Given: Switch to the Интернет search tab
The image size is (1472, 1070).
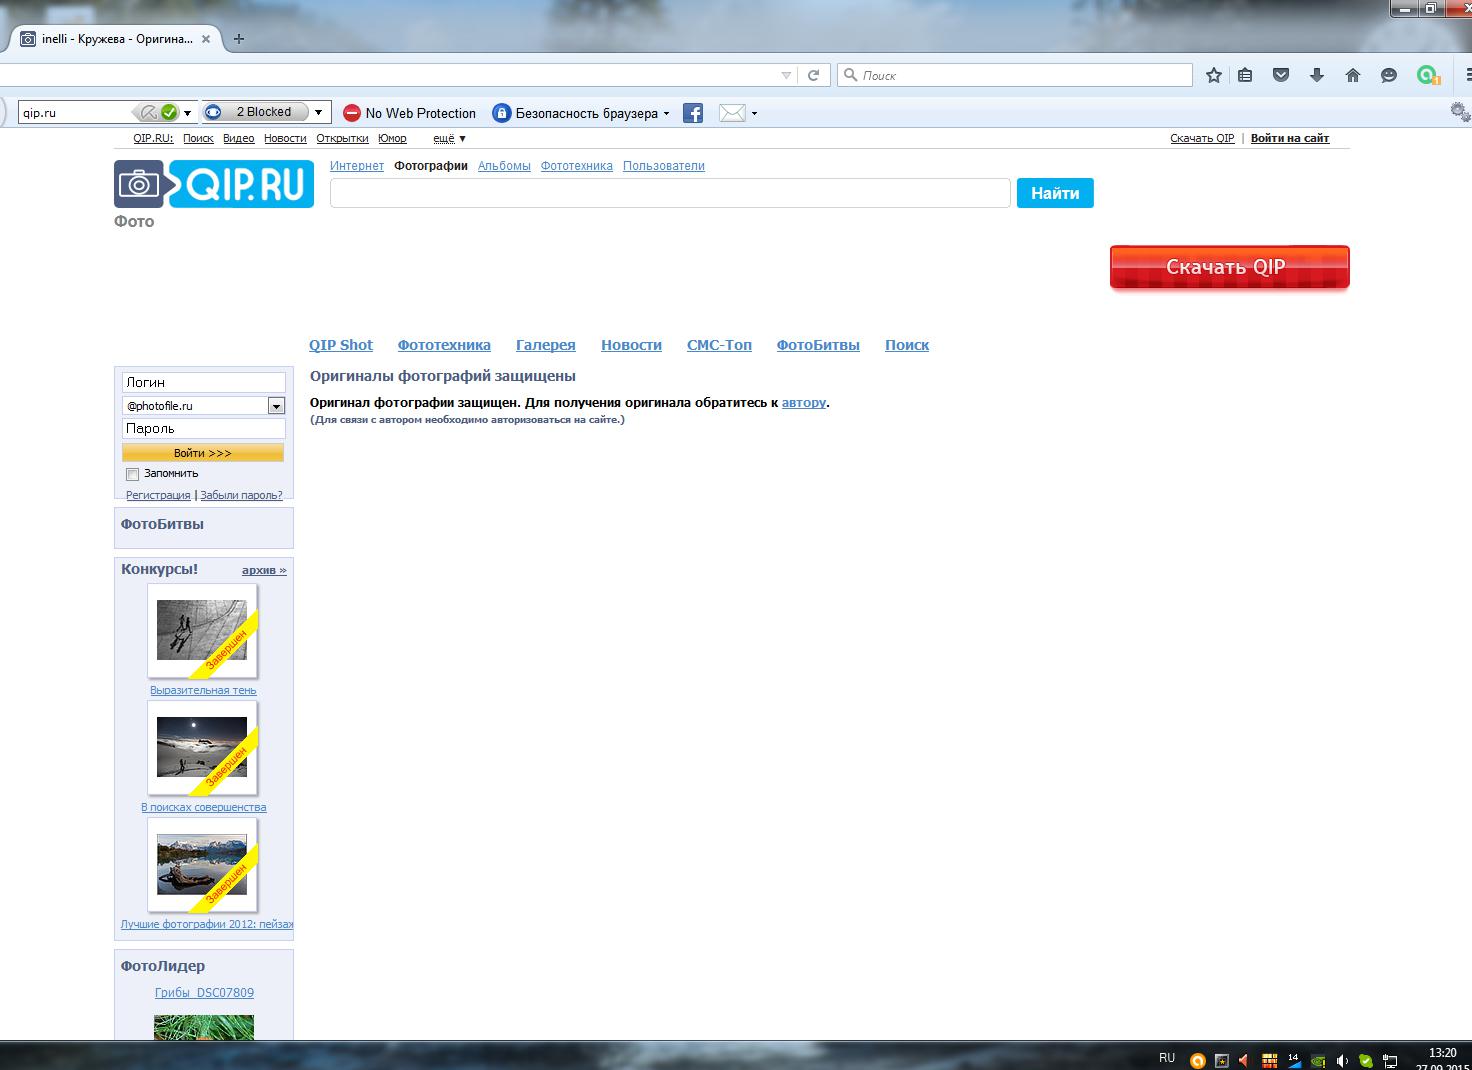Looking at the screenshot, I should point(357,166).
